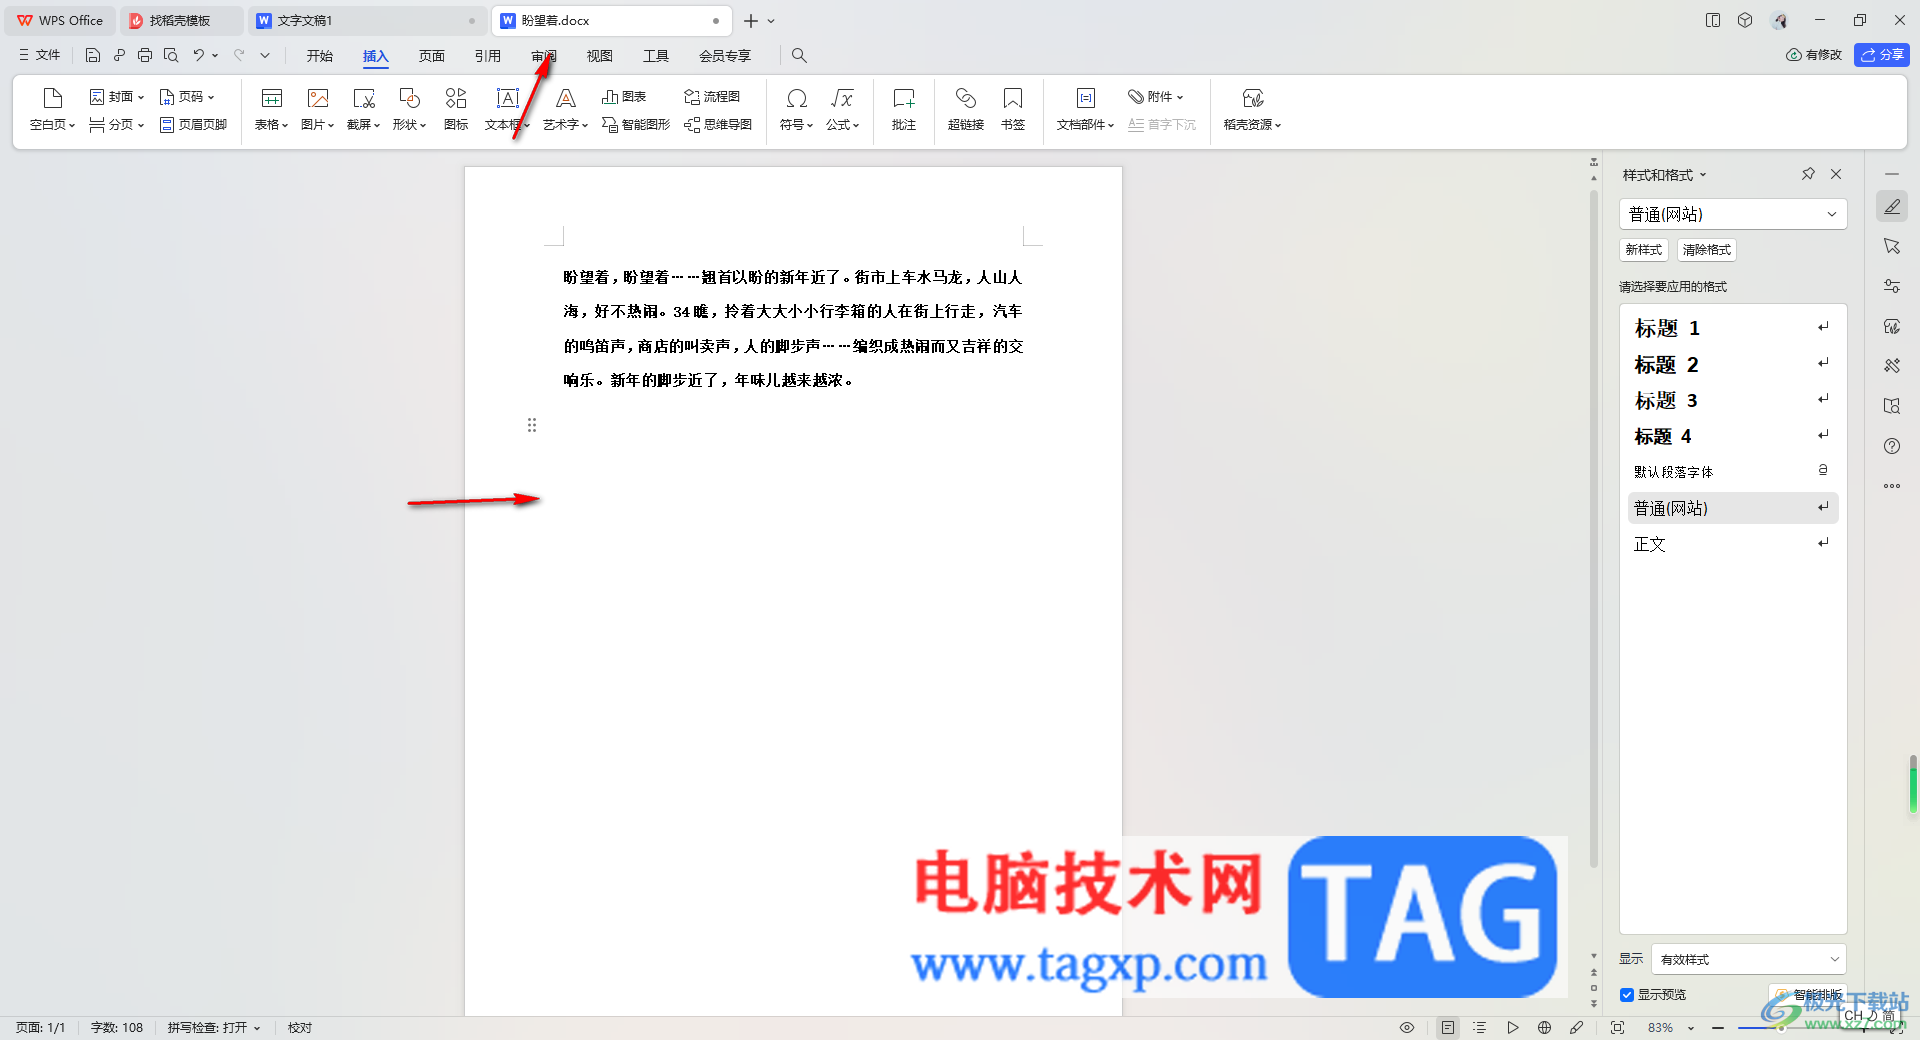Image resolution: width=1920 pixels, height=1040 pixels.
Task: Open 稻壳资源 resources
Action: [1252, 109]
